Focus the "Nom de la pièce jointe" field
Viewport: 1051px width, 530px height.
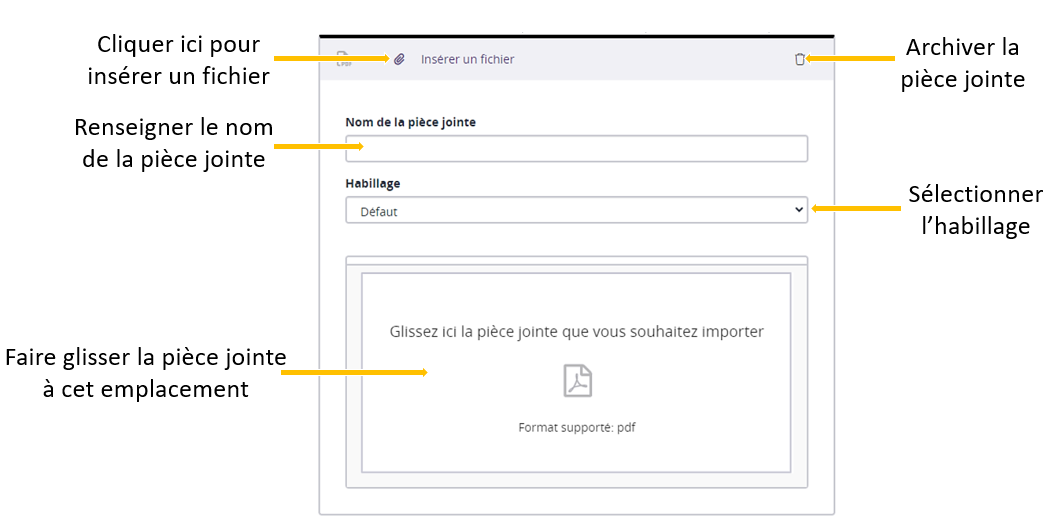point(576,149)
